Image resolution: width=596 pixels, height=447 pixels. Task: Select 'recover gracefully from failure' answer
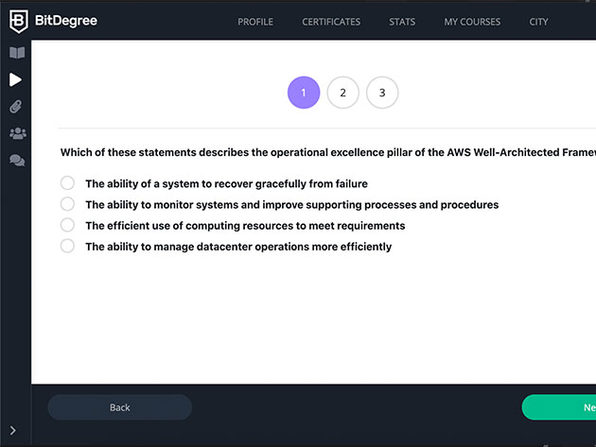click(67, 183)
